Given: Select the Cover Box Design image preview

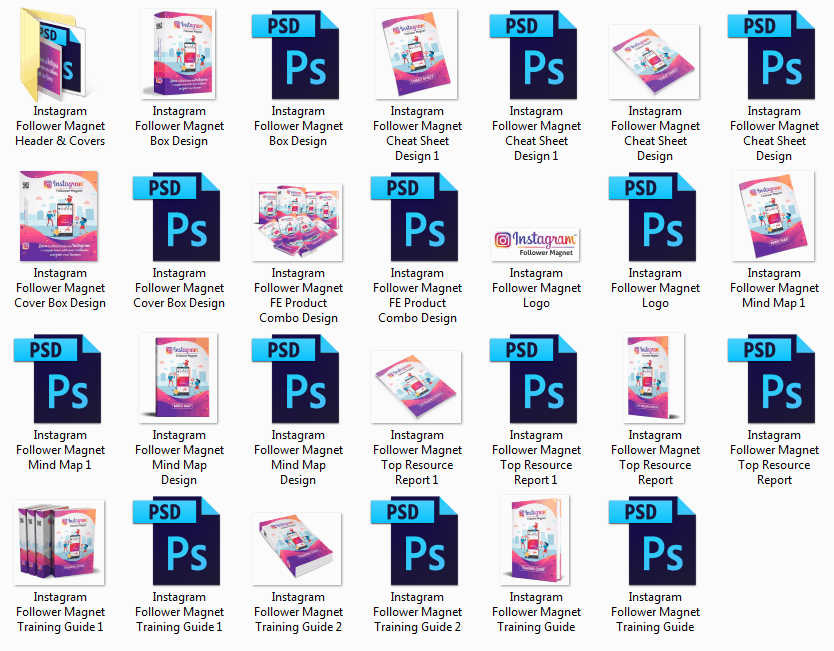Looking at the screenshot, I should tap(59, 216).
